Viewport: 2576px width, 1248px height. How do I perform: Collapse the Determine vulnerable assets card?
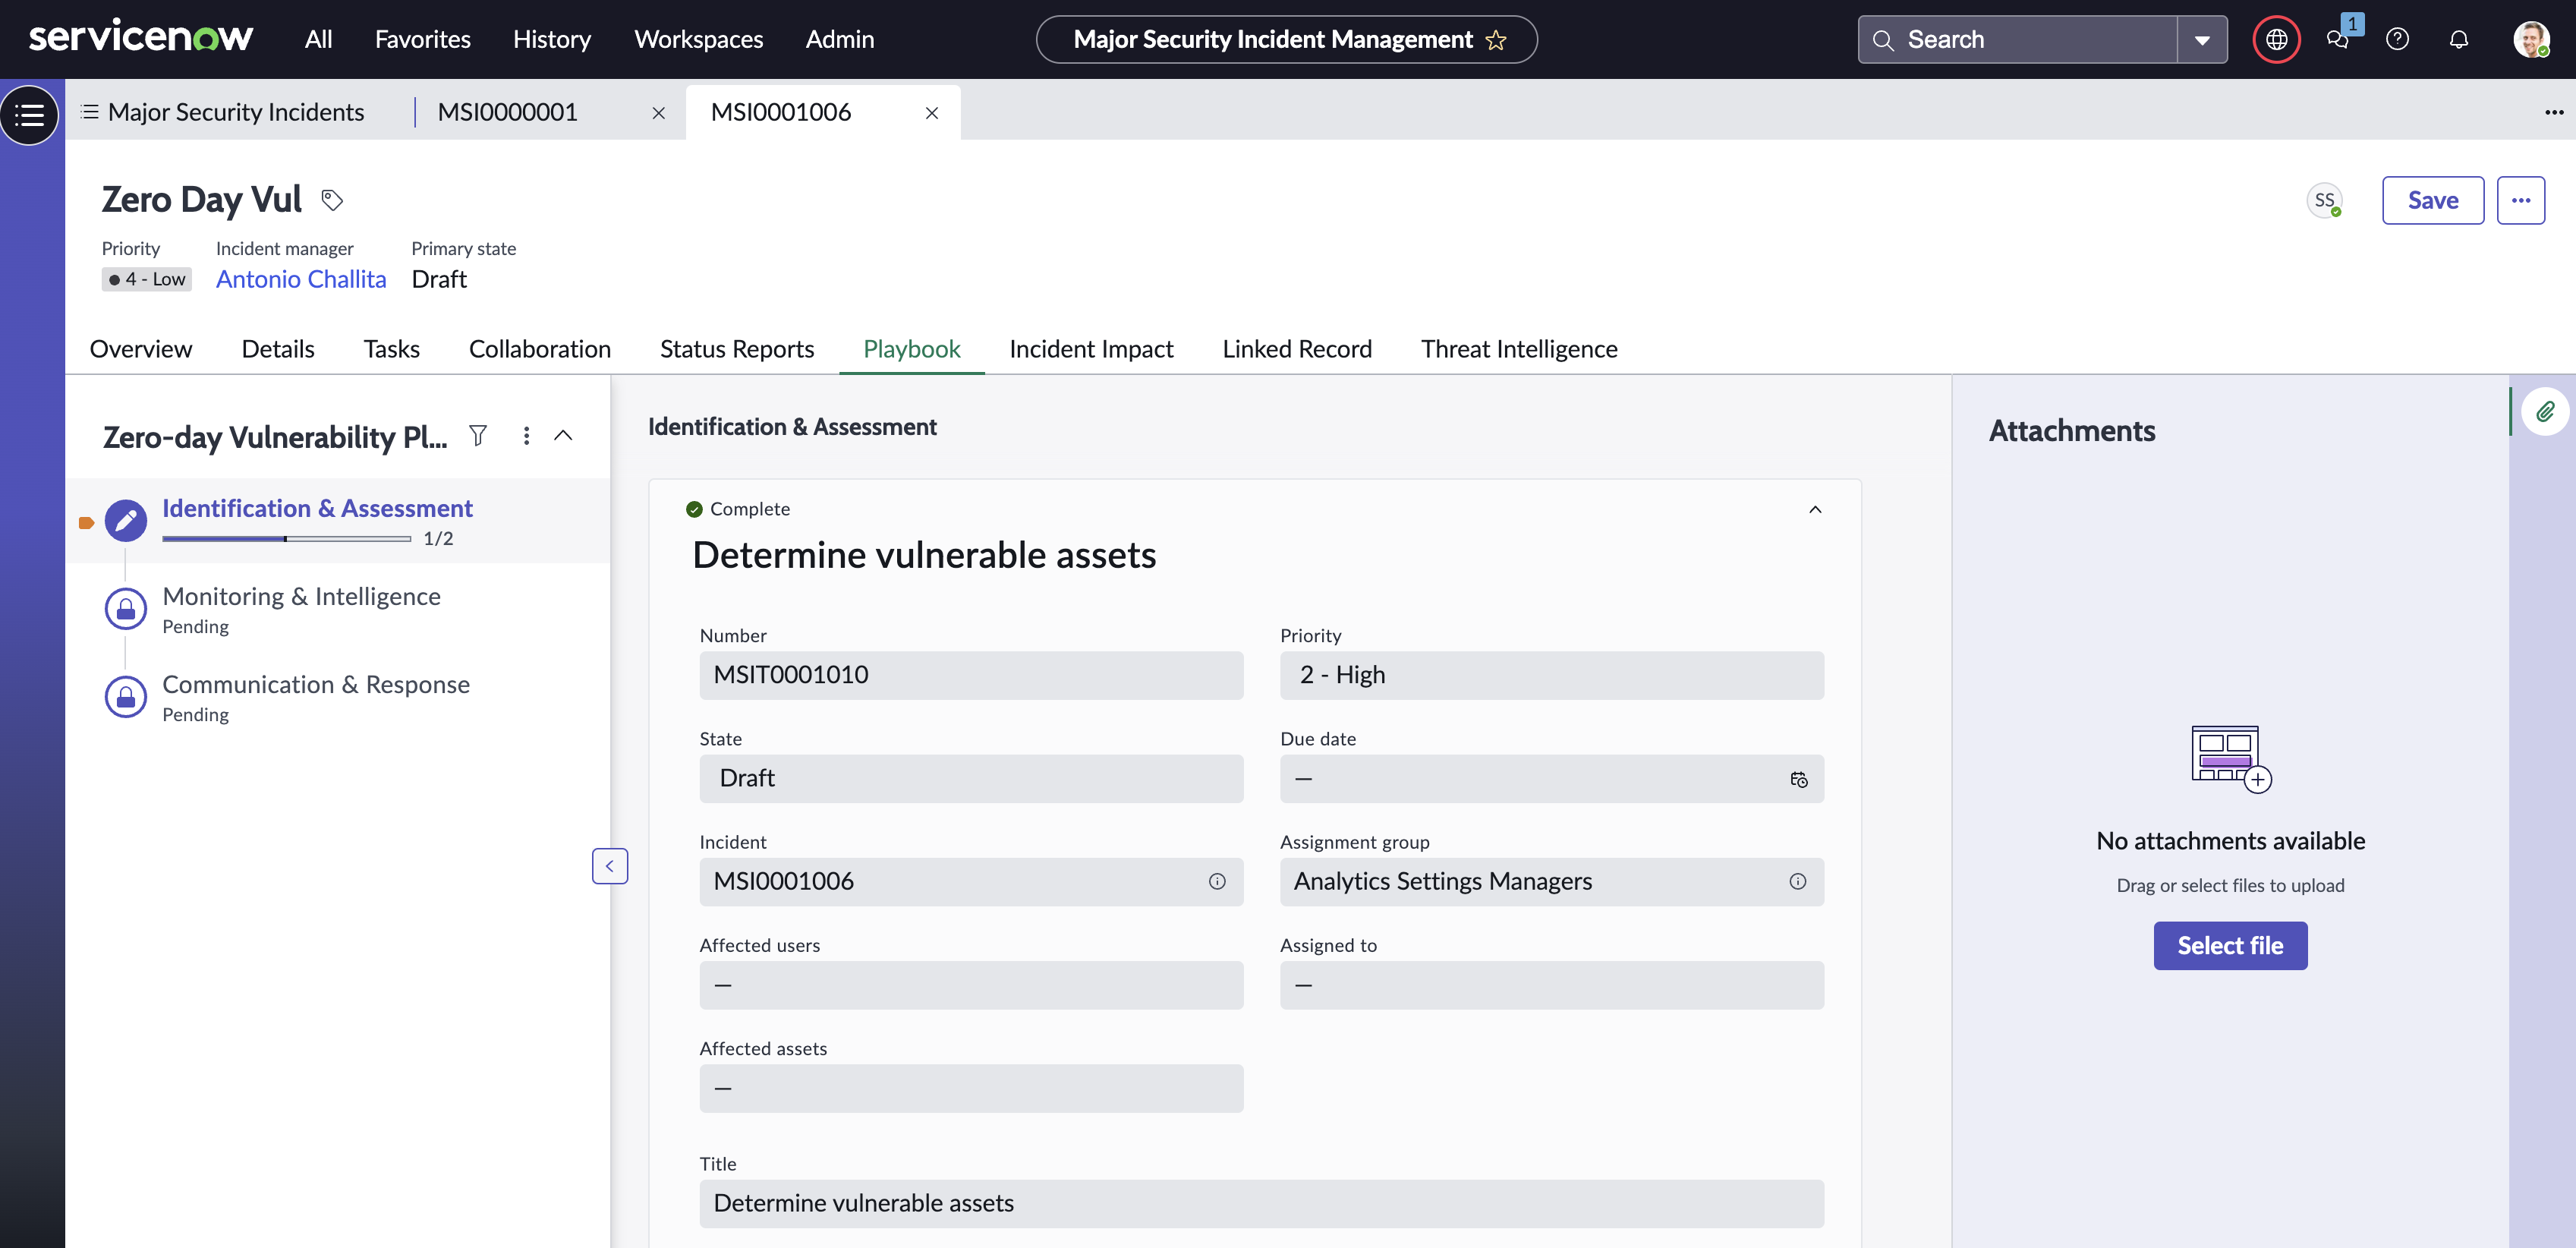(1814, 510)
